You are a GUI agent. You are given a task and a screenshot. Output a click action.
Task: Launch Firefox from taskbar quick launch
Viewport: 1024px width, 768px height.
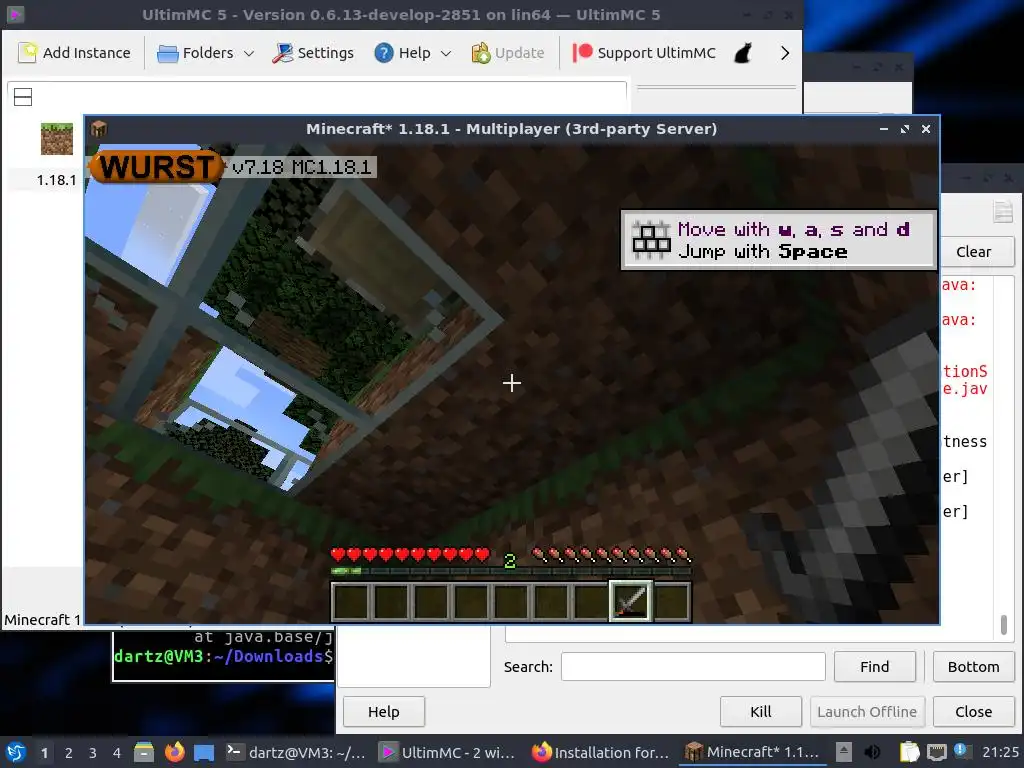174,752
